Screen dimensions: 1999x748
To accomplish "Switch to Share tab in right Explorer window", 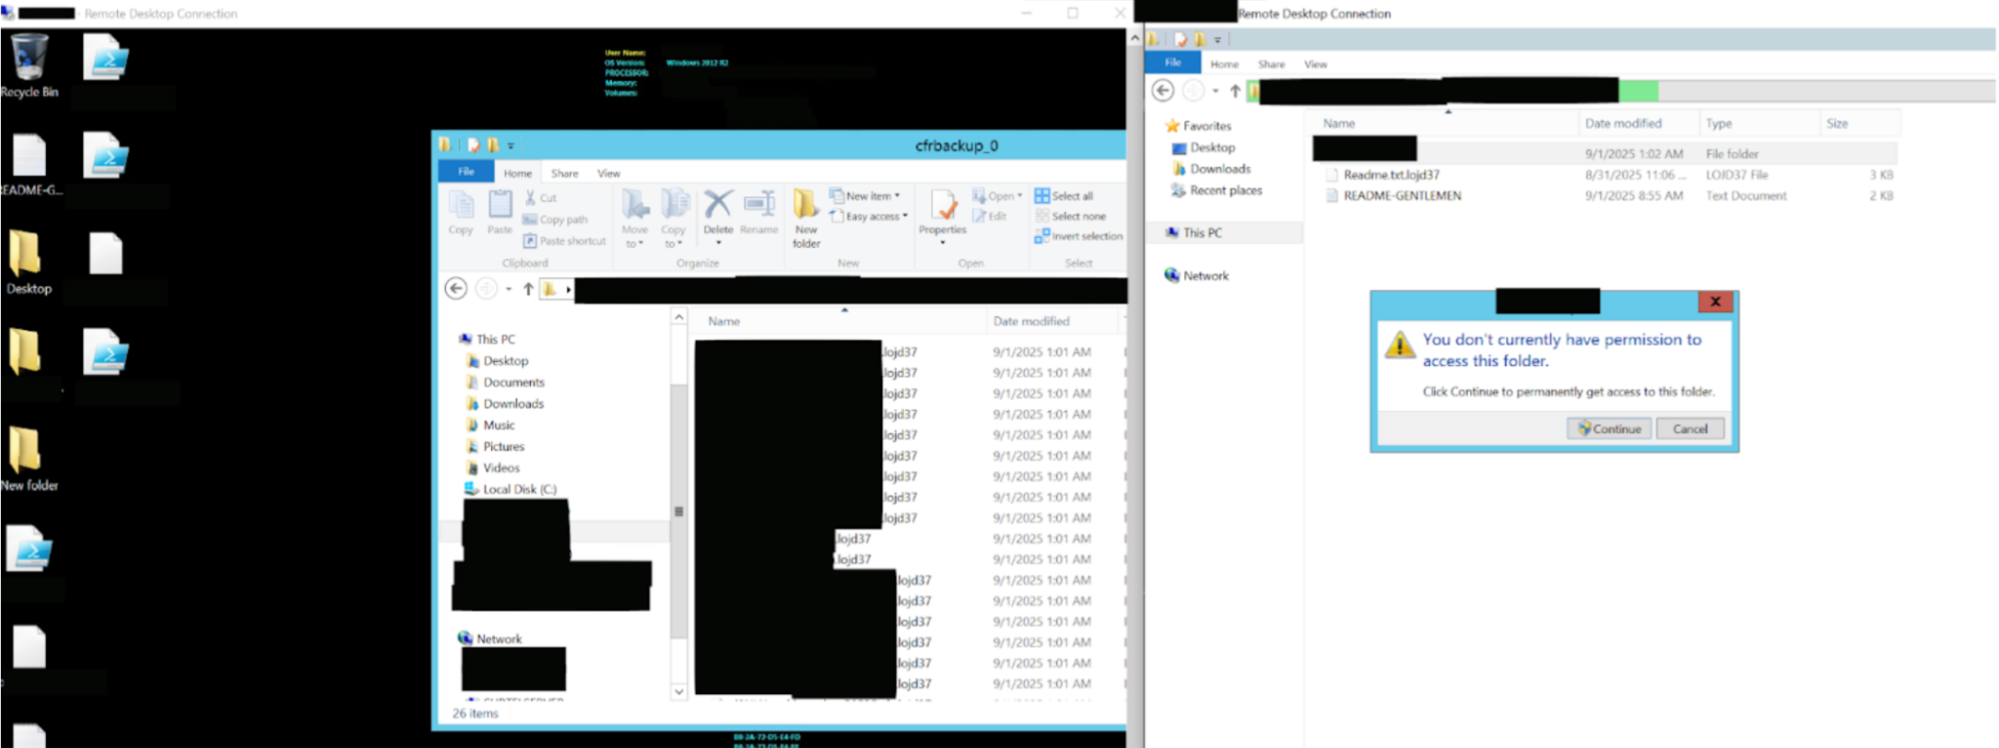I will pyautogui.click(x=1271, y=64).
